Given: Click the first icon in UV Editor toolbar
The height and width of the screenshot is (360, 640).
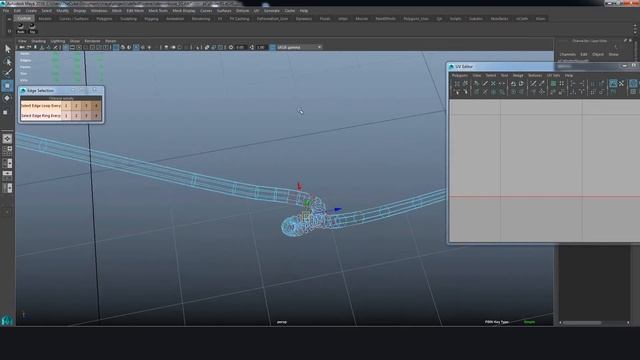Looking at the screenshot, I should [457, 83].
